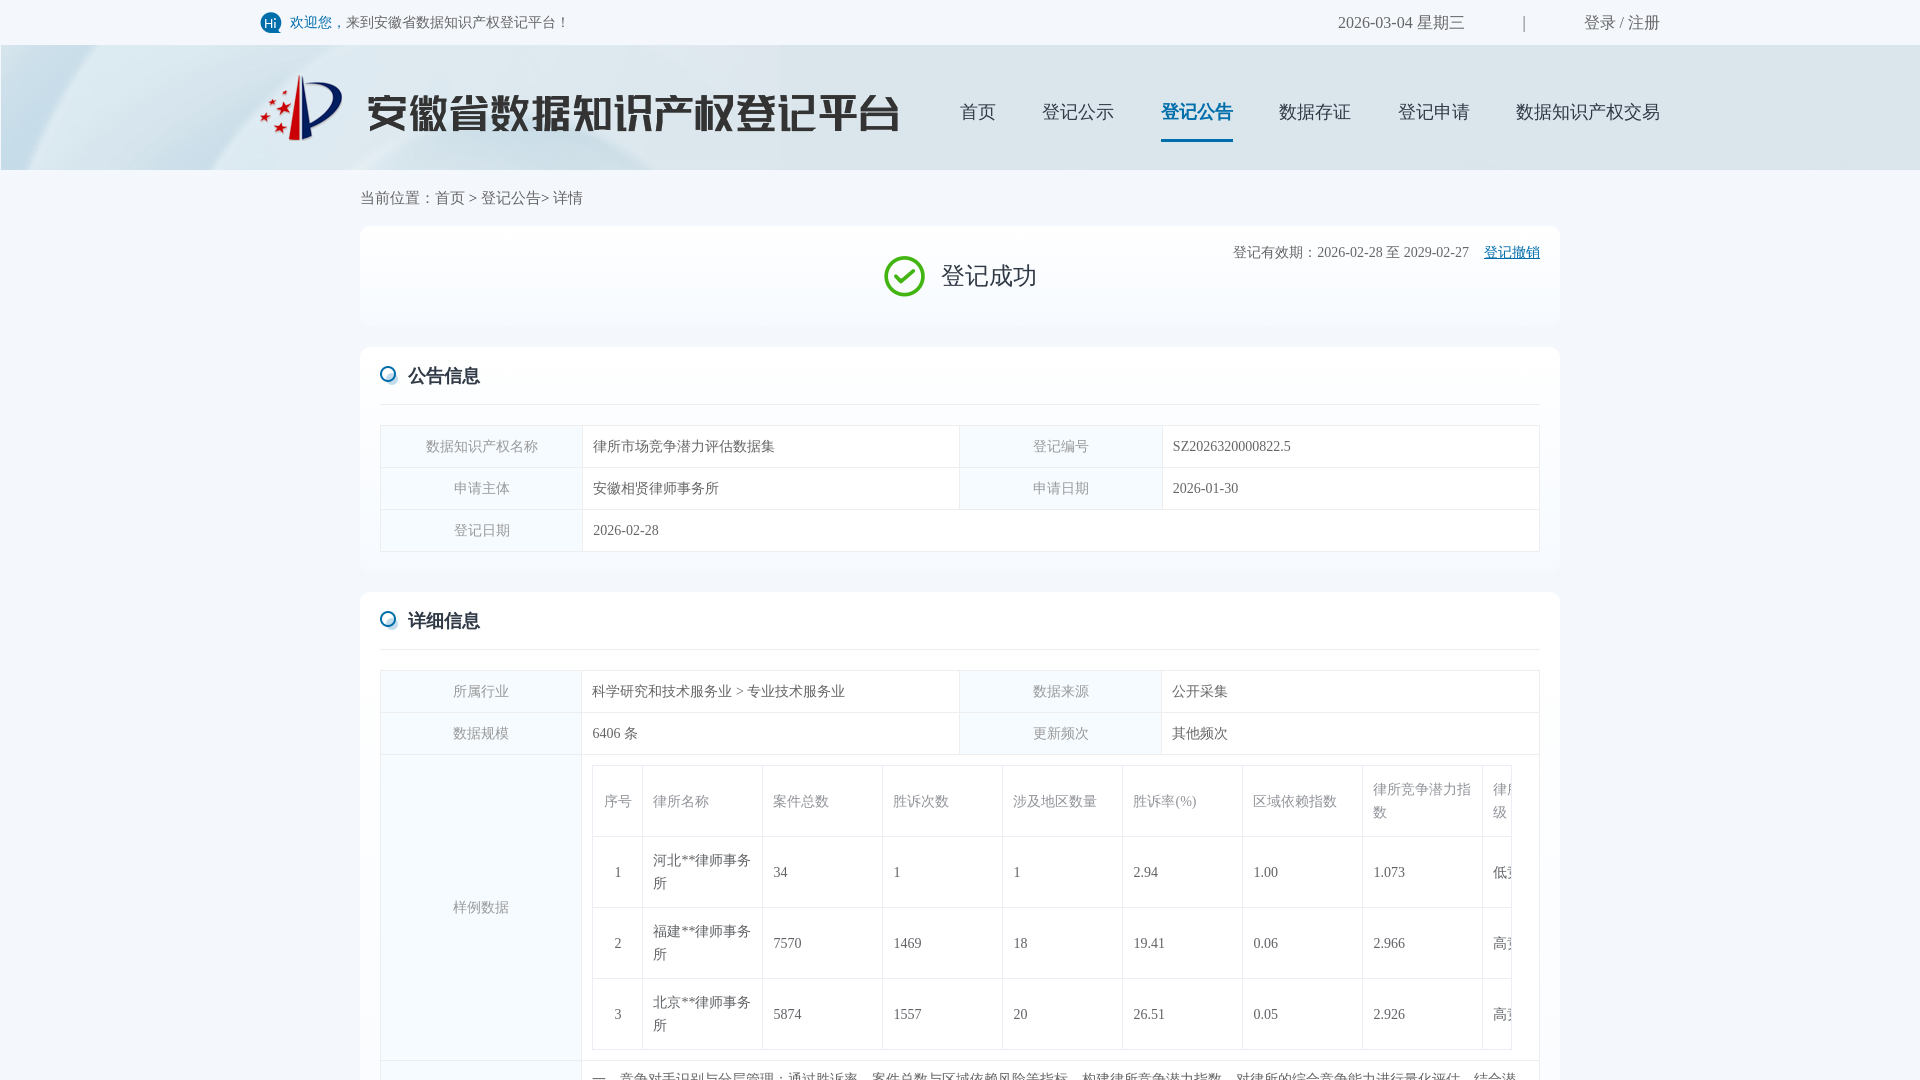The height and width of the screenshot is (1080, 1920).
Task: Click the 胜诉次数 column header
Action: (x=943, y=802)
